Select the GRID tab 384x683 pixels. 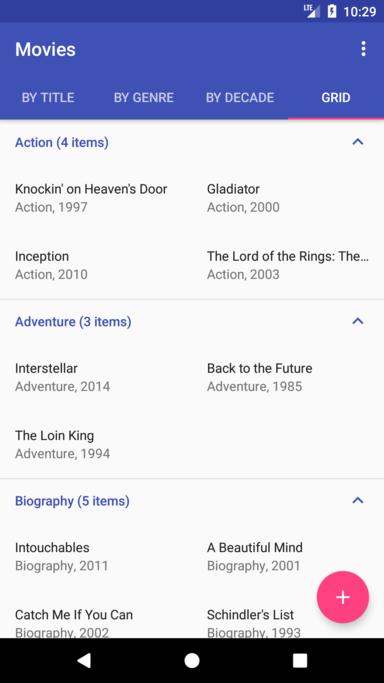coord(336,98)
